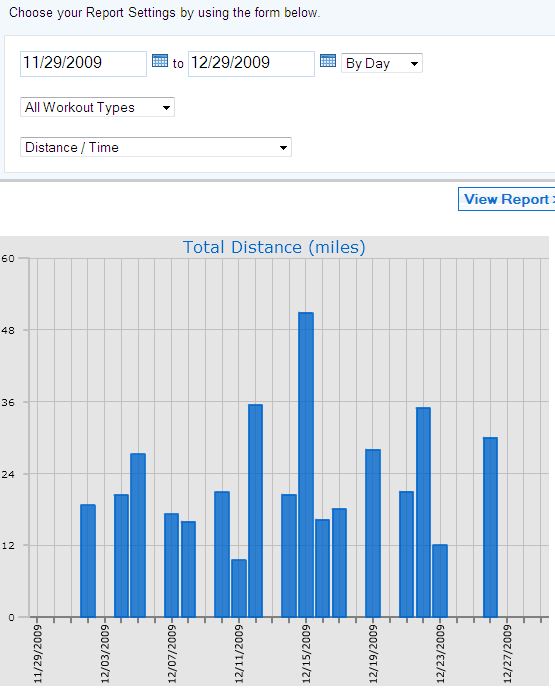Image resolution: width=555 pixels, height=690 pixels.
Task: Open calendar picker for start date
Action: [x=160, y=61]
